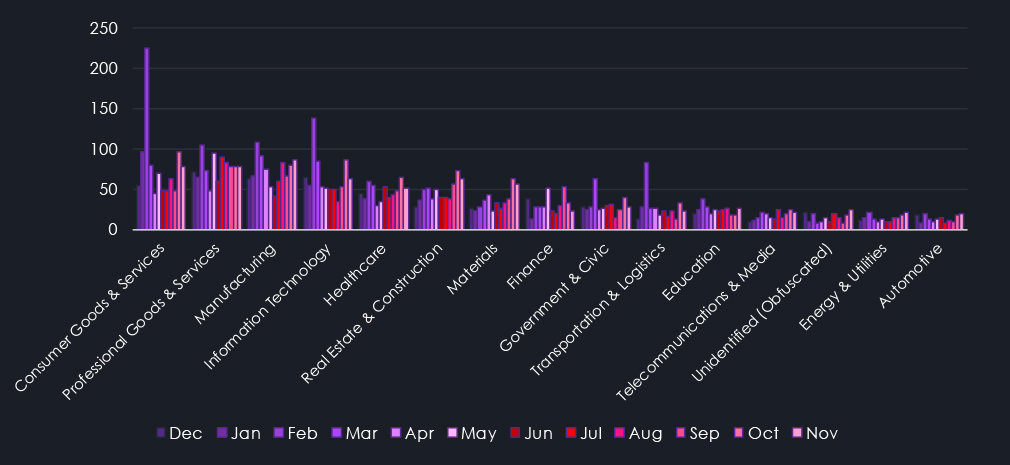The height and width of the screenshot is (465, 1010).
Task: Select tallest bar in Transportation & Logistics
Action: (x=646, y=196)
